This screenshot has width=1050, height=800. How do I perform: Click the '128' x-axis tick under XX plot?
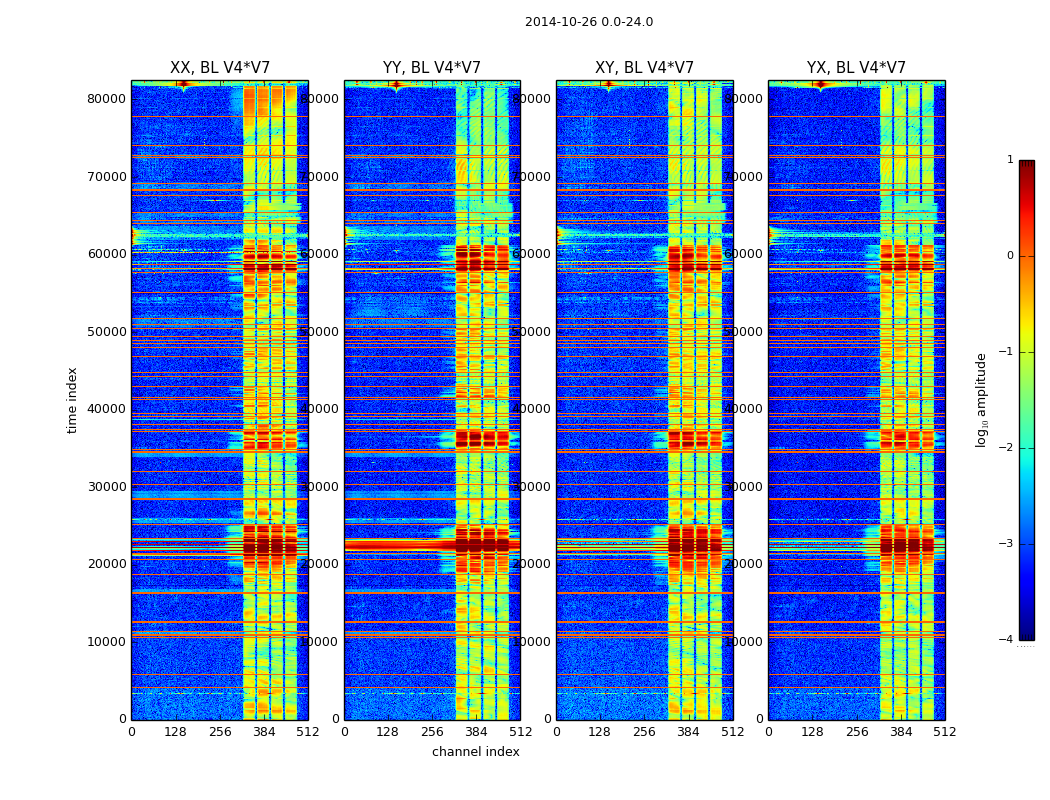(x=175, y=732)
